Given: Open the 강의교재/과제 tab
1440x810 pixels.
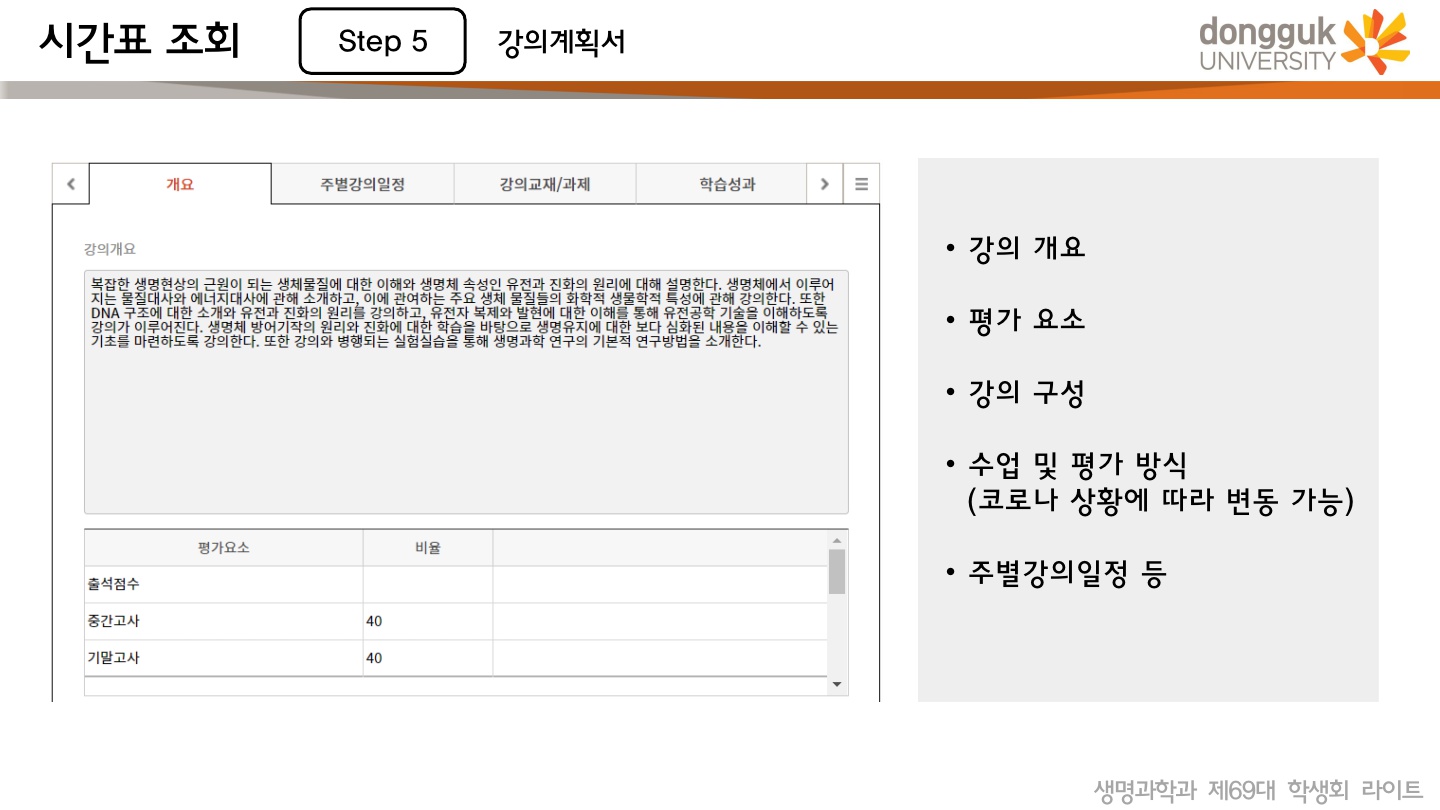Looking at the screenshot, I should tap(545, 184).
